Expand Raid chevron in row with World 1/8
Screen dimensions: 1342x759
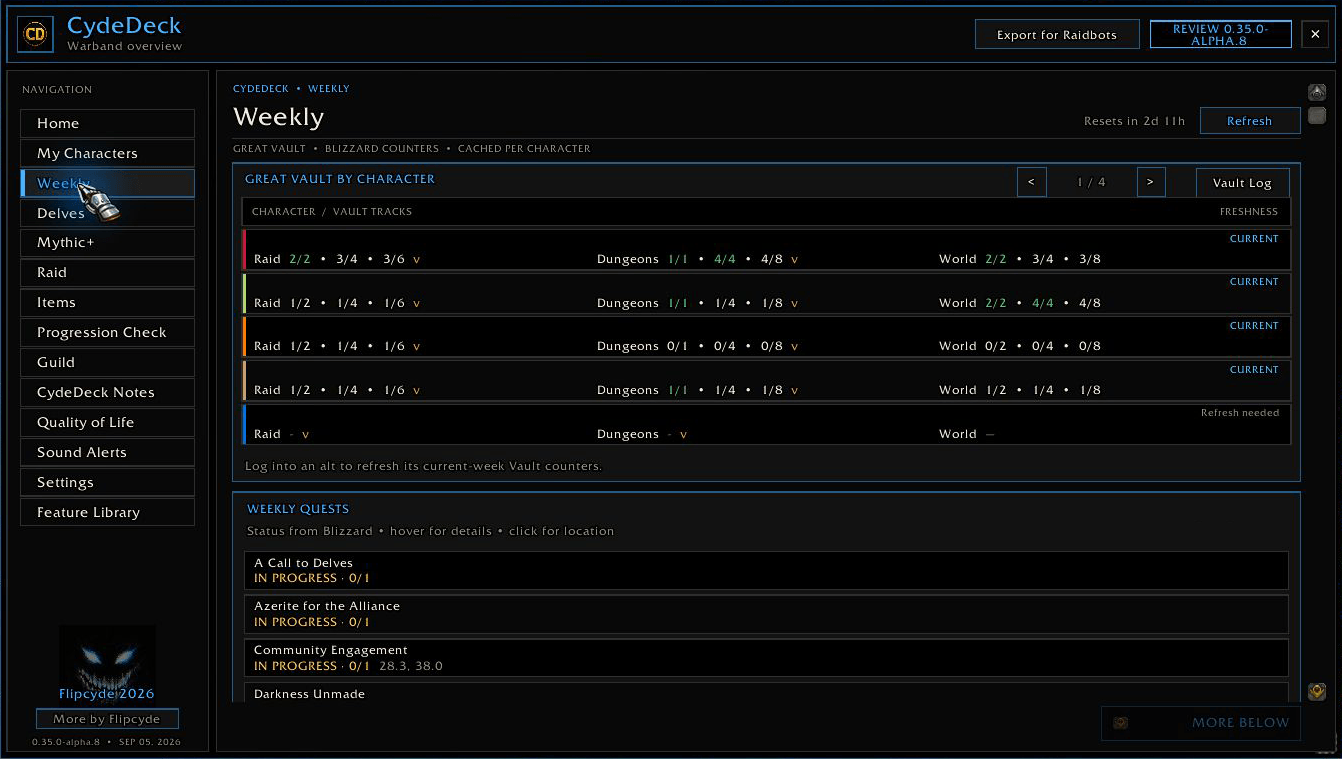click(417, 391)
